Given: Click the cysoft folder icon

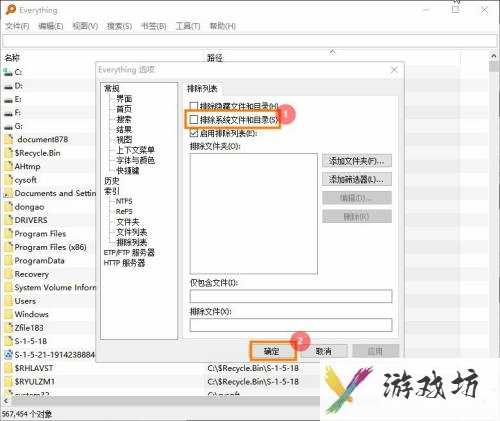Looking at the screenshot, I should 9,180.
